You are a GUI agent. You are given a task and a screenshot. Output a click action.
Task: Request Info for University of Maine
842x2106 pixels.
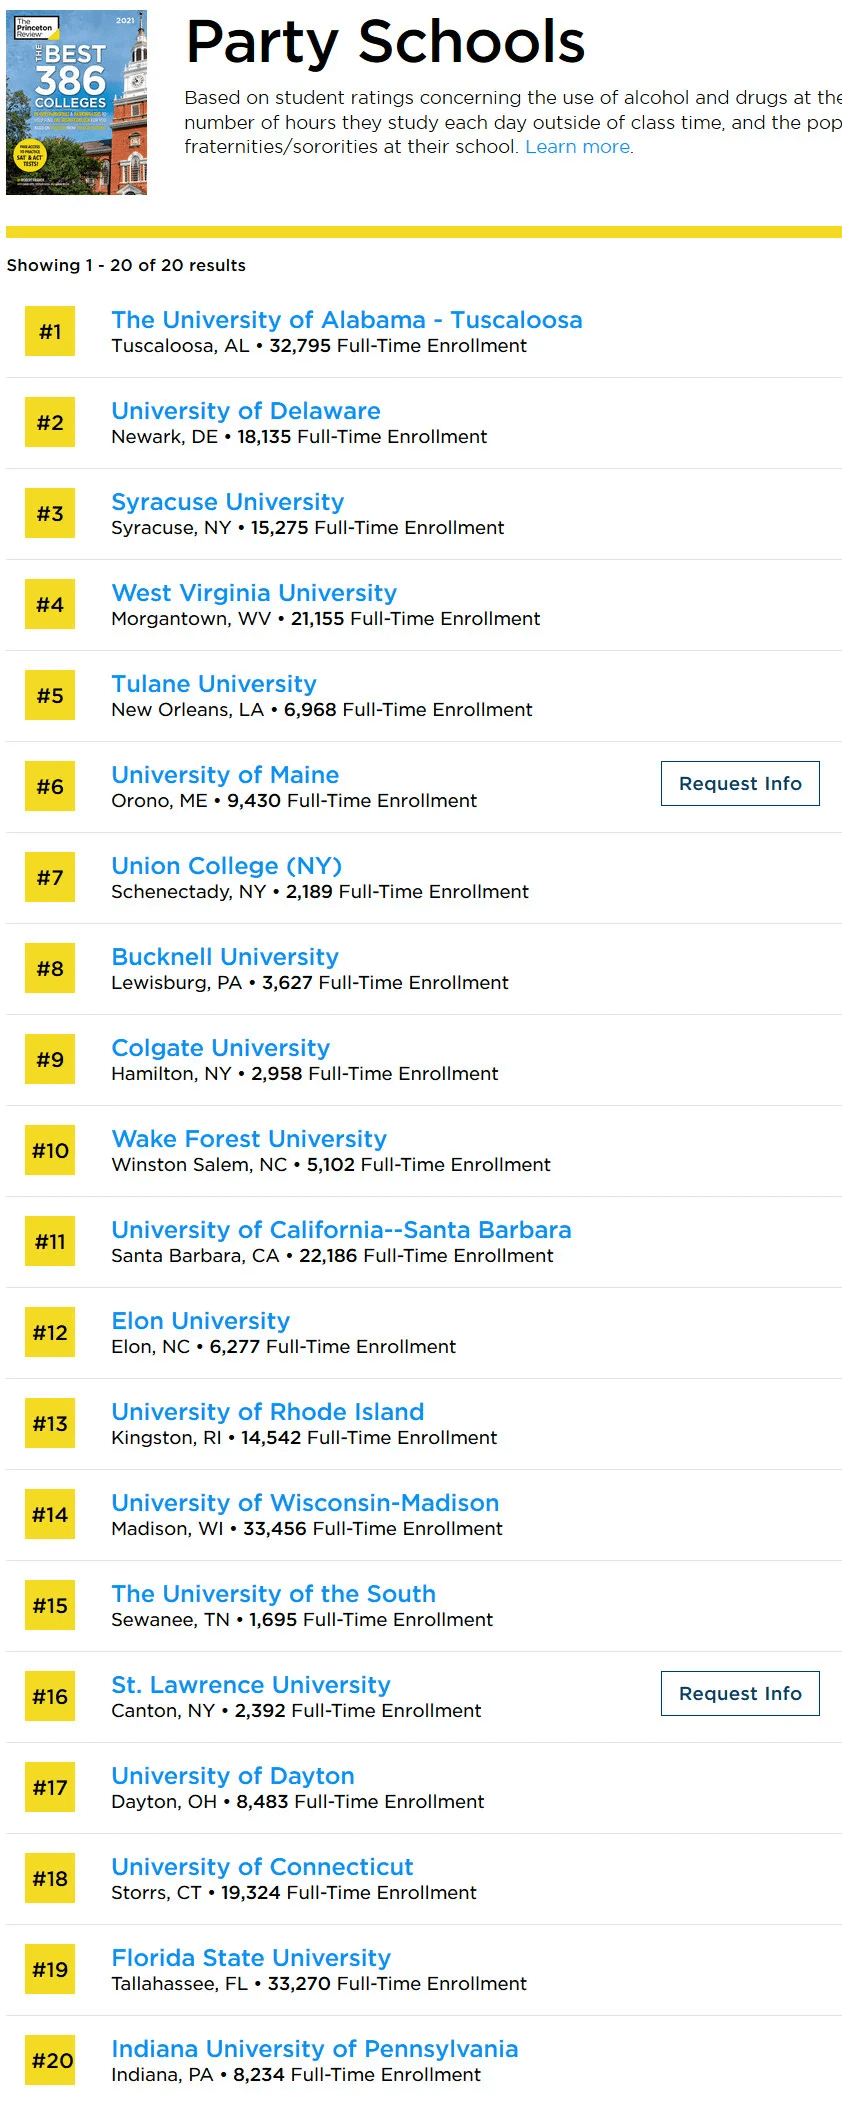tap(740, 784)
